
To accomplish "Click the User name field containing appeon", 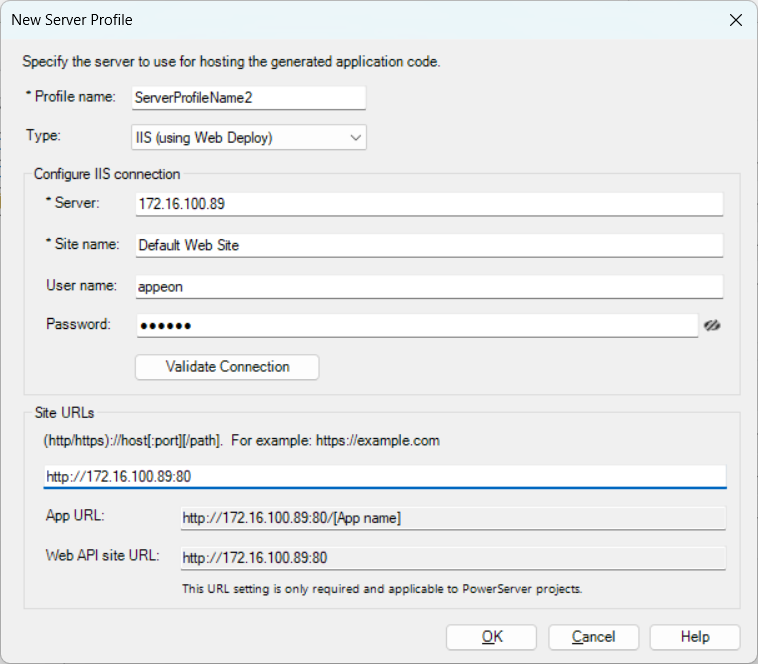I will pyautogui.click(x=428, y=286).
